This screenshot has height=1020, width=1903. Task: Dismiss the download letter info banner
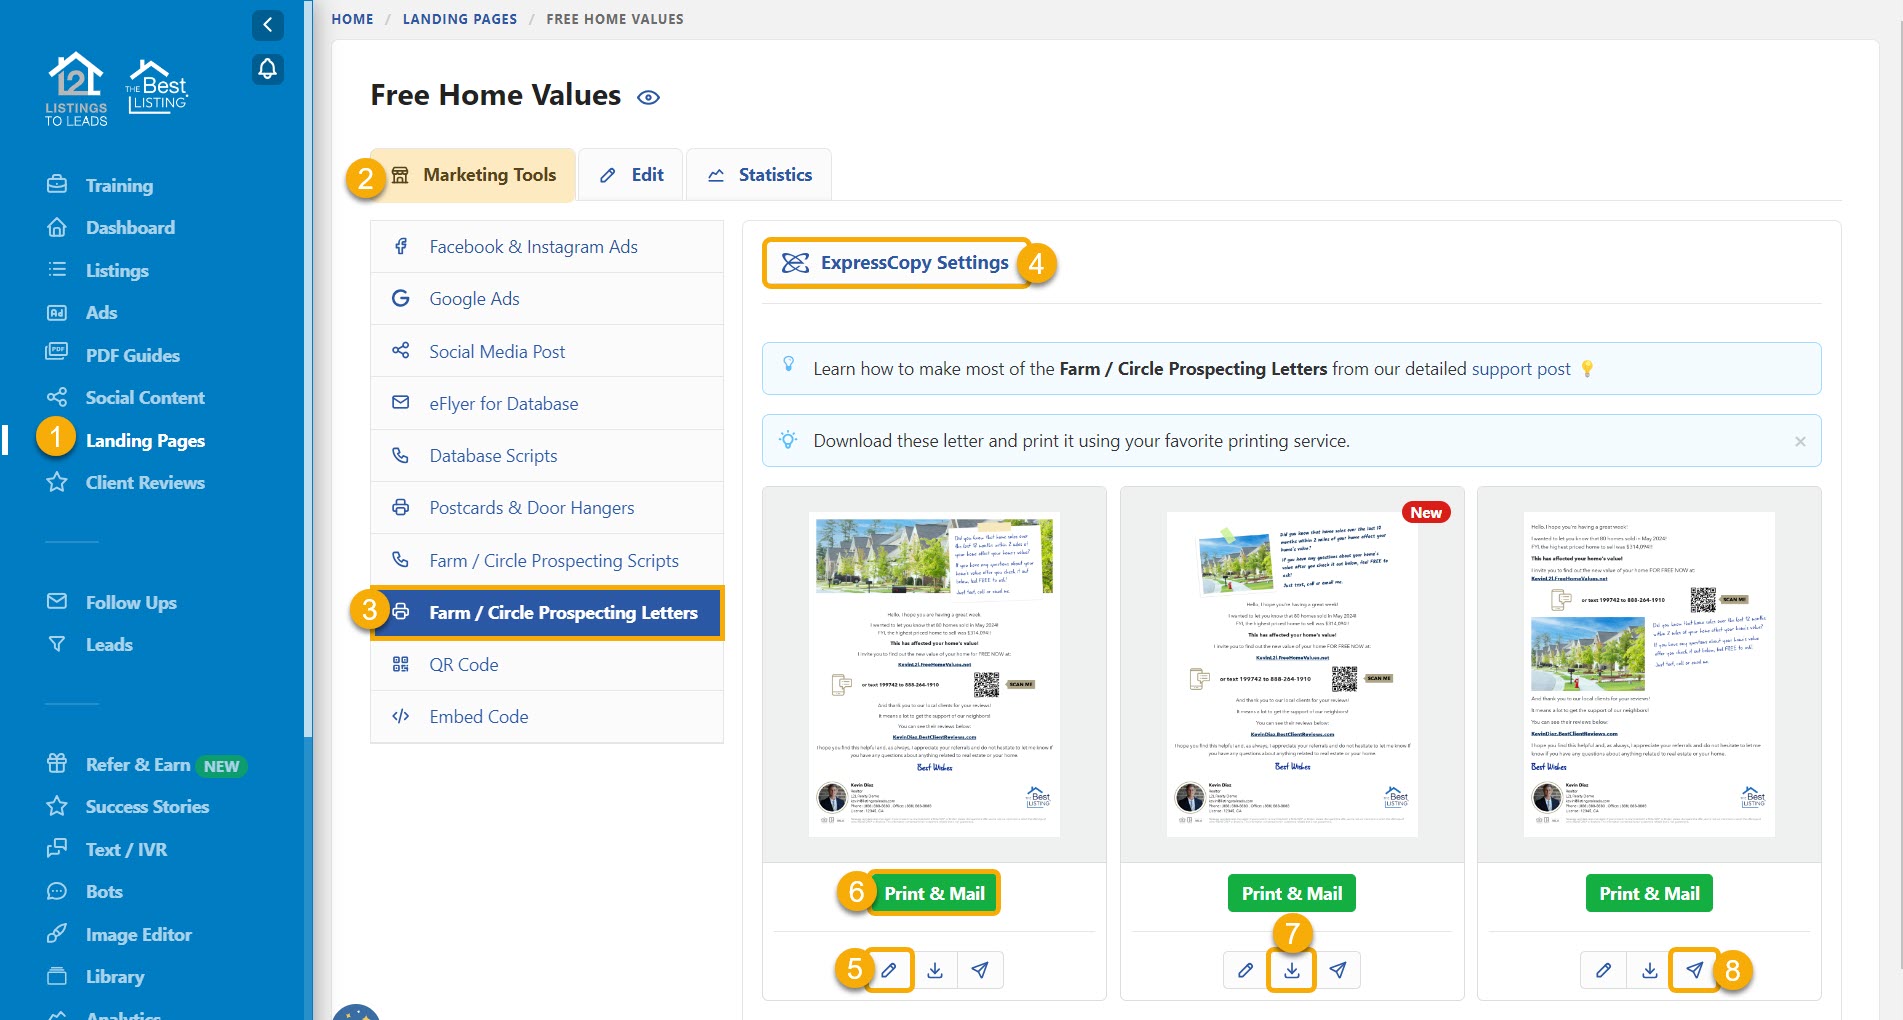(1800, 441)
